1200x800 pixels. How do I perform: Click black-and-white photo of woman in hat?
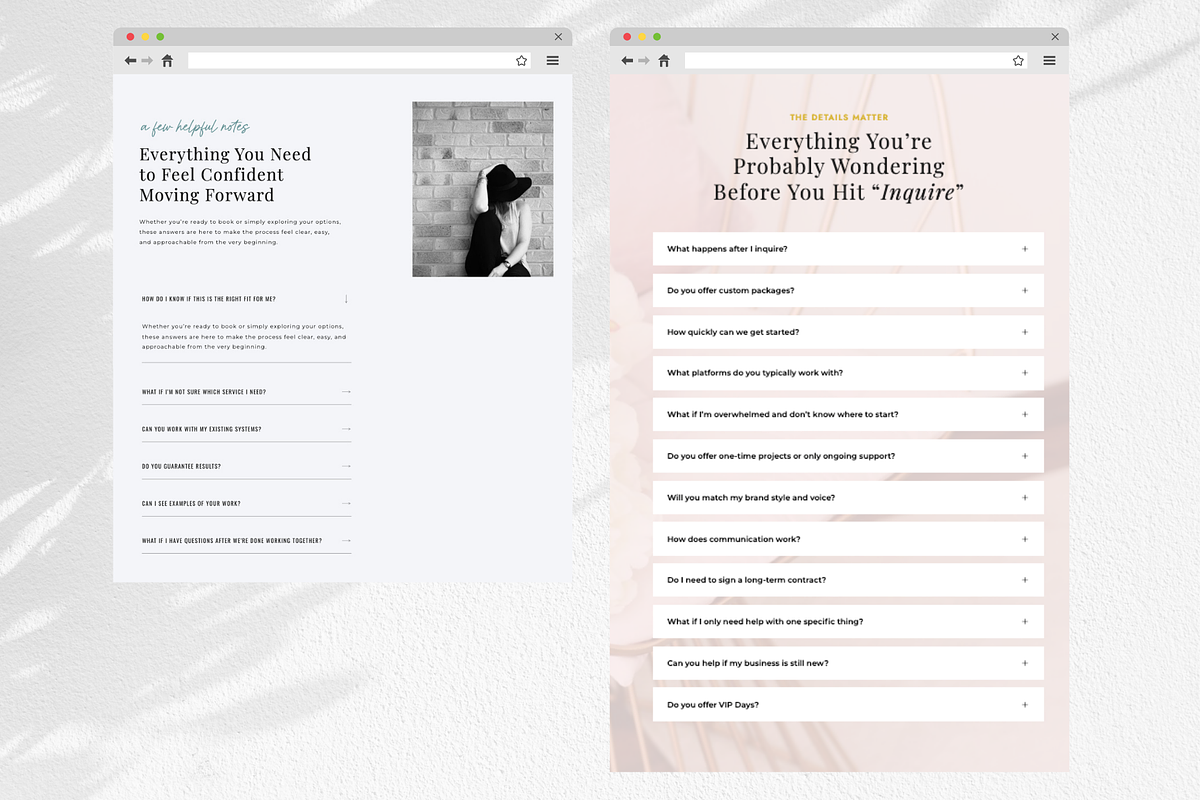point(483,189)
